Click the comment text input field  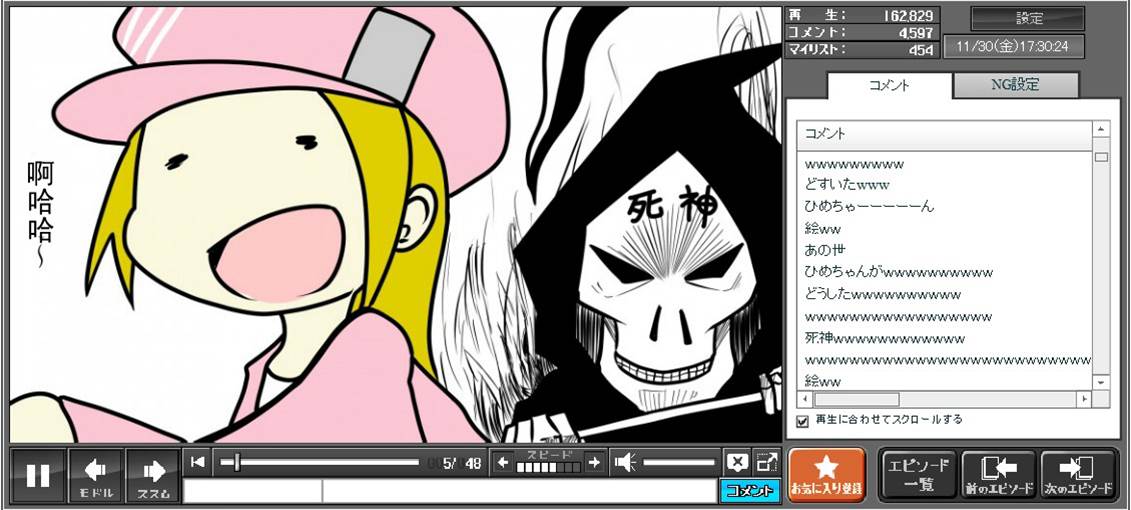(450, 491)
